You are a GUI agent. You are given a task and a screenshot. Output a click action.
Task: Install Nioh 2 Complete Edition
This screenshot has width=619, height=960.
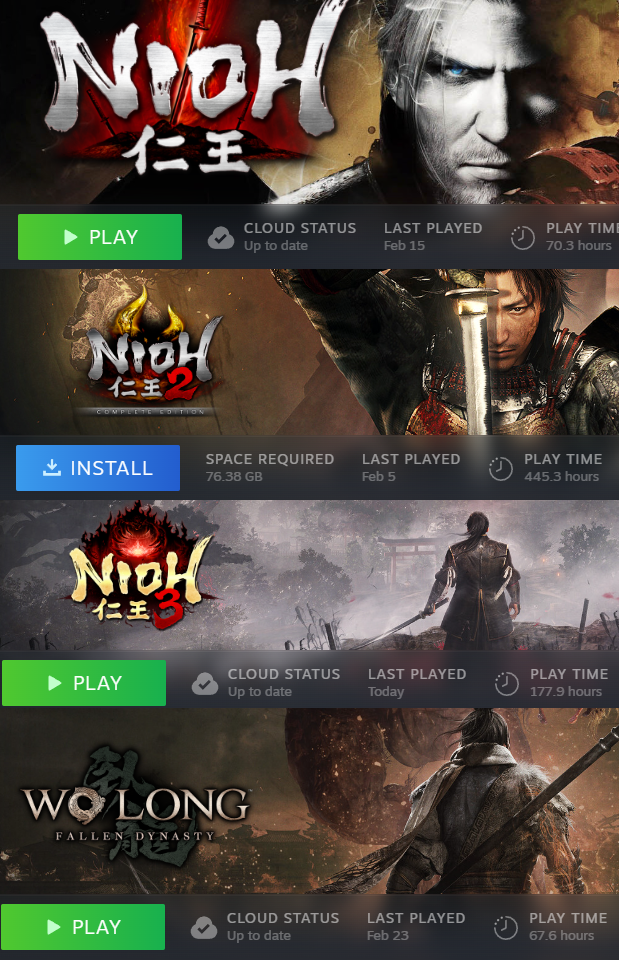click(x=98, y=468)
